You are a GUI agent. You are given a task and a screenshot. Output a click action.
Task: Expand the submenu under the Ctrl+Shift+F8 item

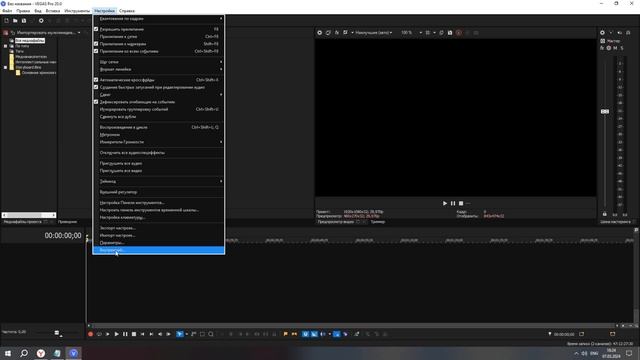pos(158,62)
